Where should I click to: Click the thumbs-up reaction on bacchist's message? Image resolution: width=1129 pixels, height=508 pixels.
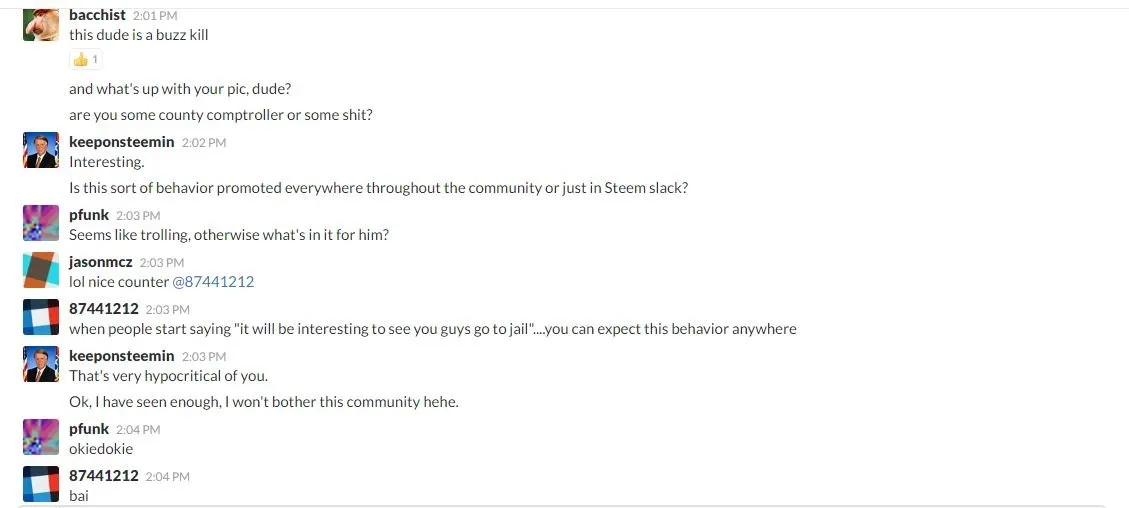click(85, 60)
